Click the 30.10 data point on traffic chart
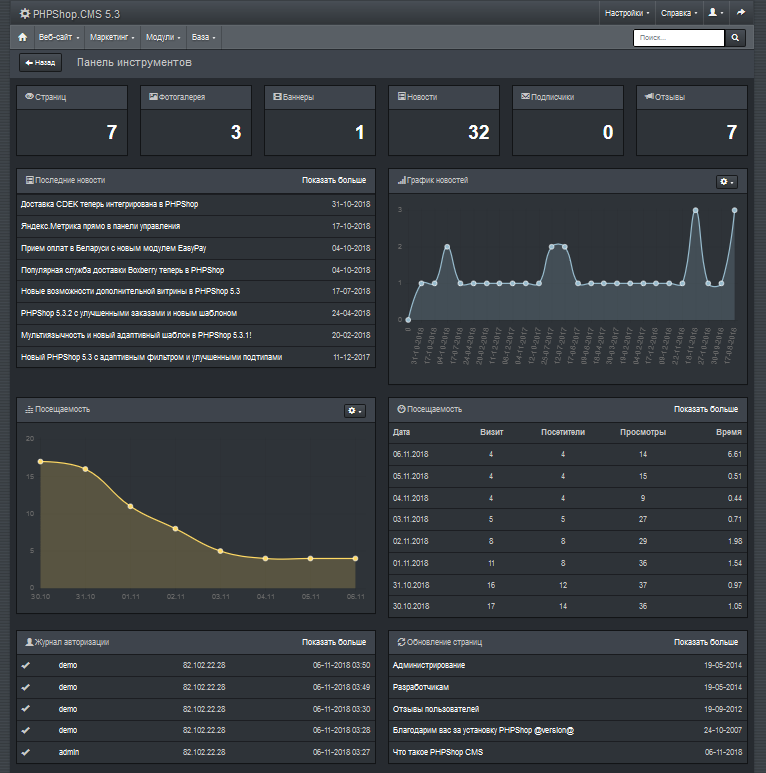This screenshot has width=766, height=773. [40, 461]
